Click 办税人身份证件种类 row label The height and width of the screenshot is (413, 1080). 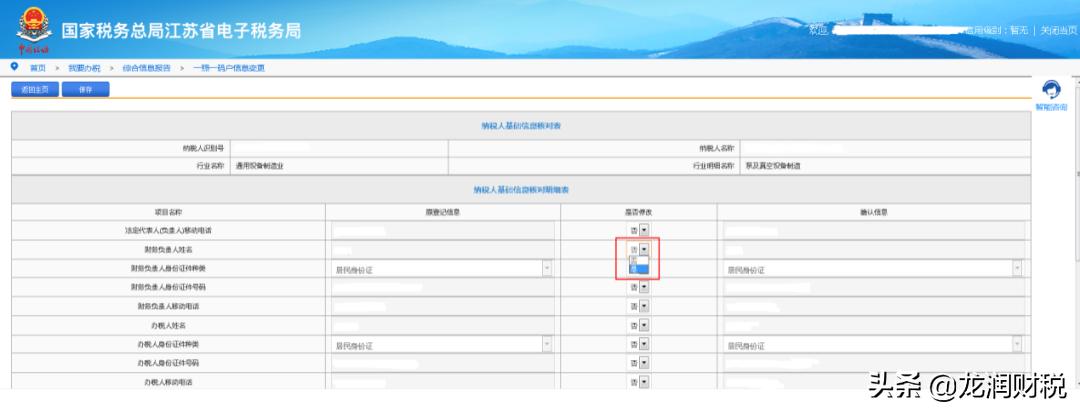(168, 343)
